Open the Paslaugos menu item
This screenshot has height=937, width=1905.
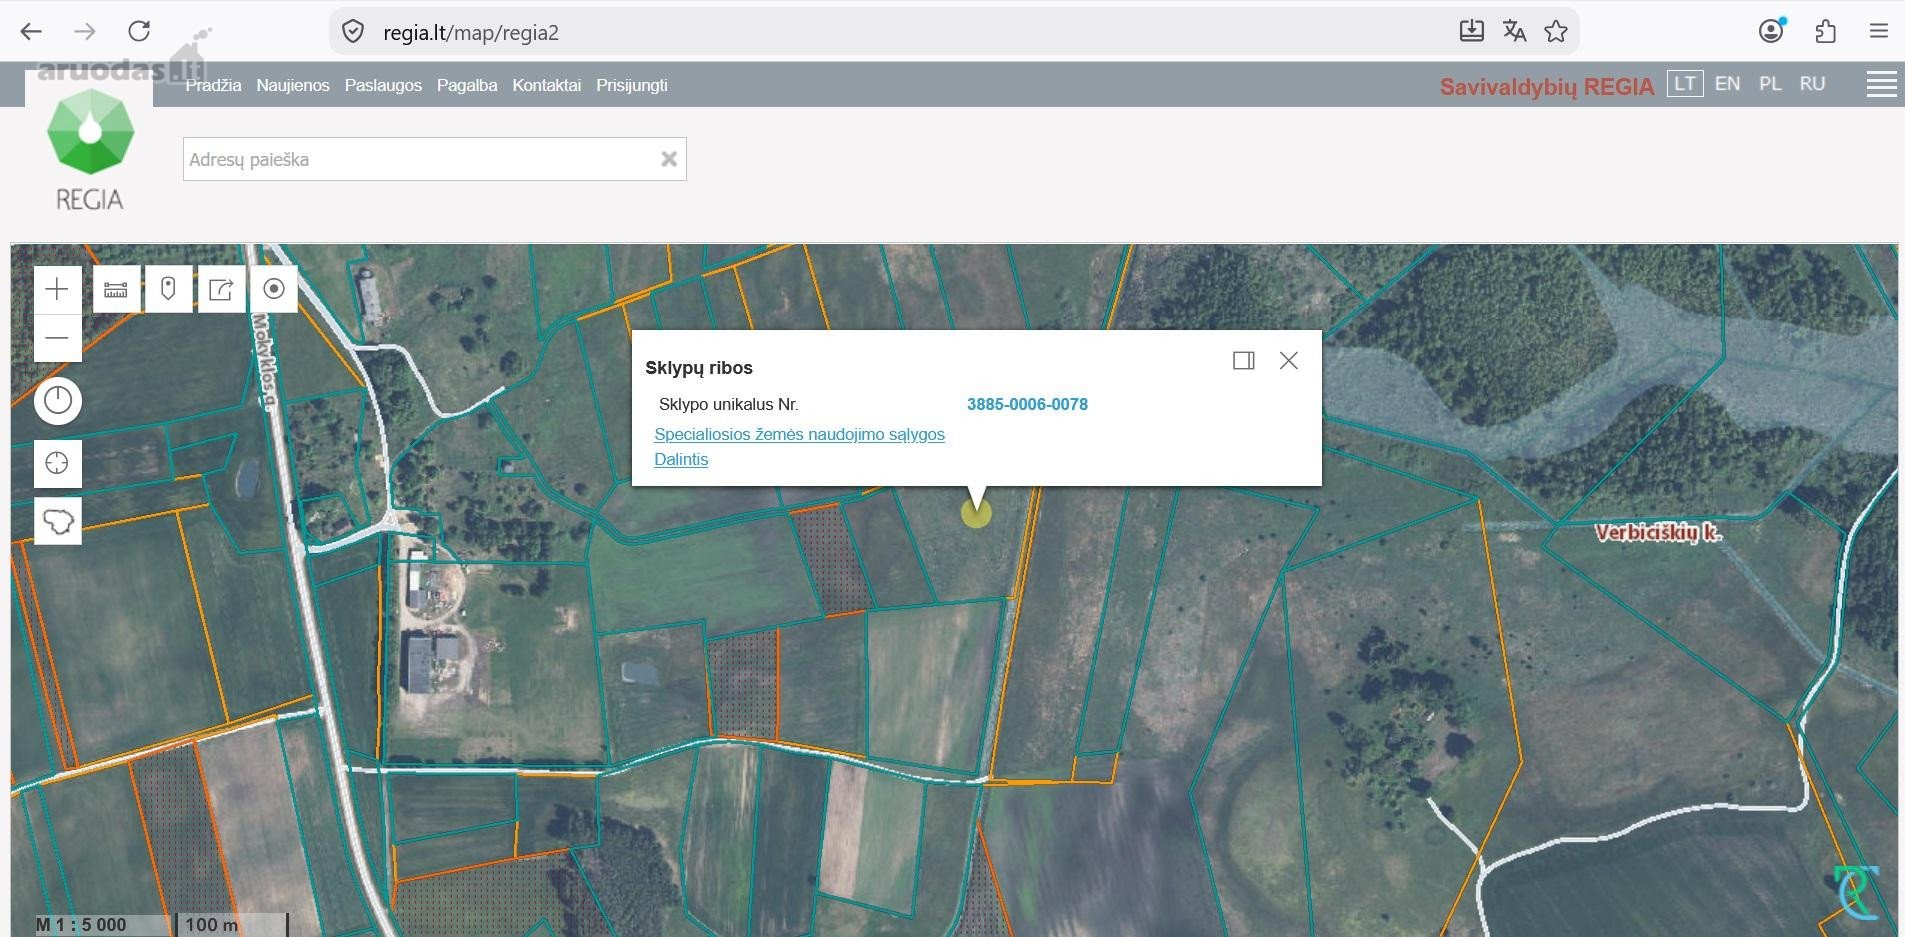(x=383, y=85)
